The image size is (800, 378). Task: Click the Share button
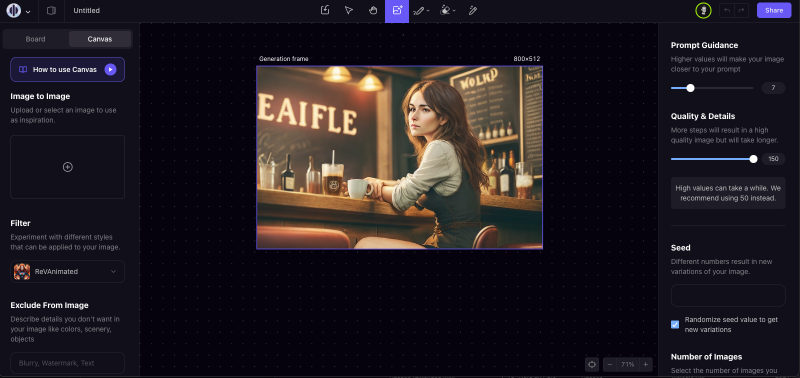[774, 11]
